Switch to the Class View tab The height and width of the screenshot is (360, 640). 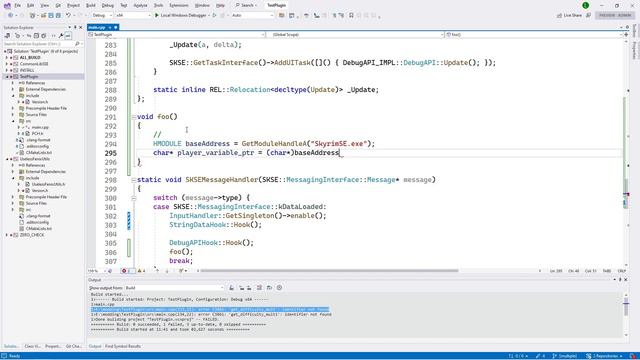click(32, 346)
